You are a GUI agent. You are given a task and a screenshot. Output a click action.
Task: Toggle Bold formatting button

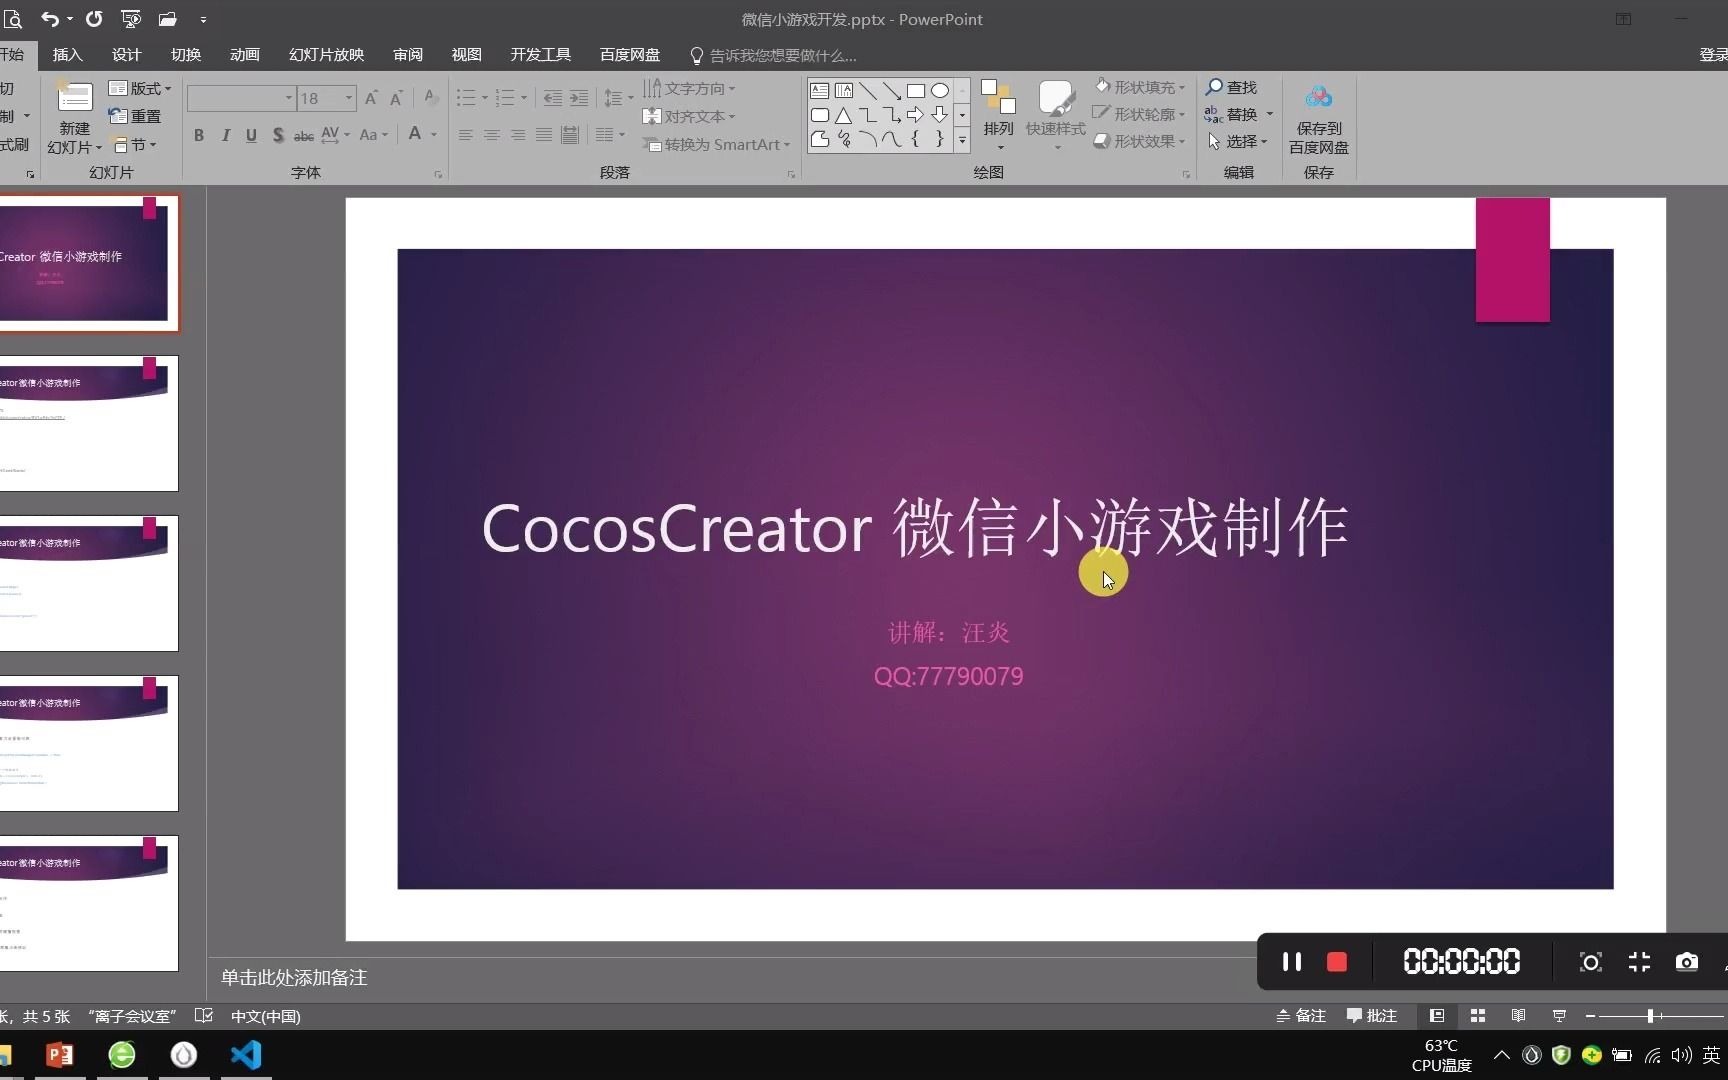199,135
